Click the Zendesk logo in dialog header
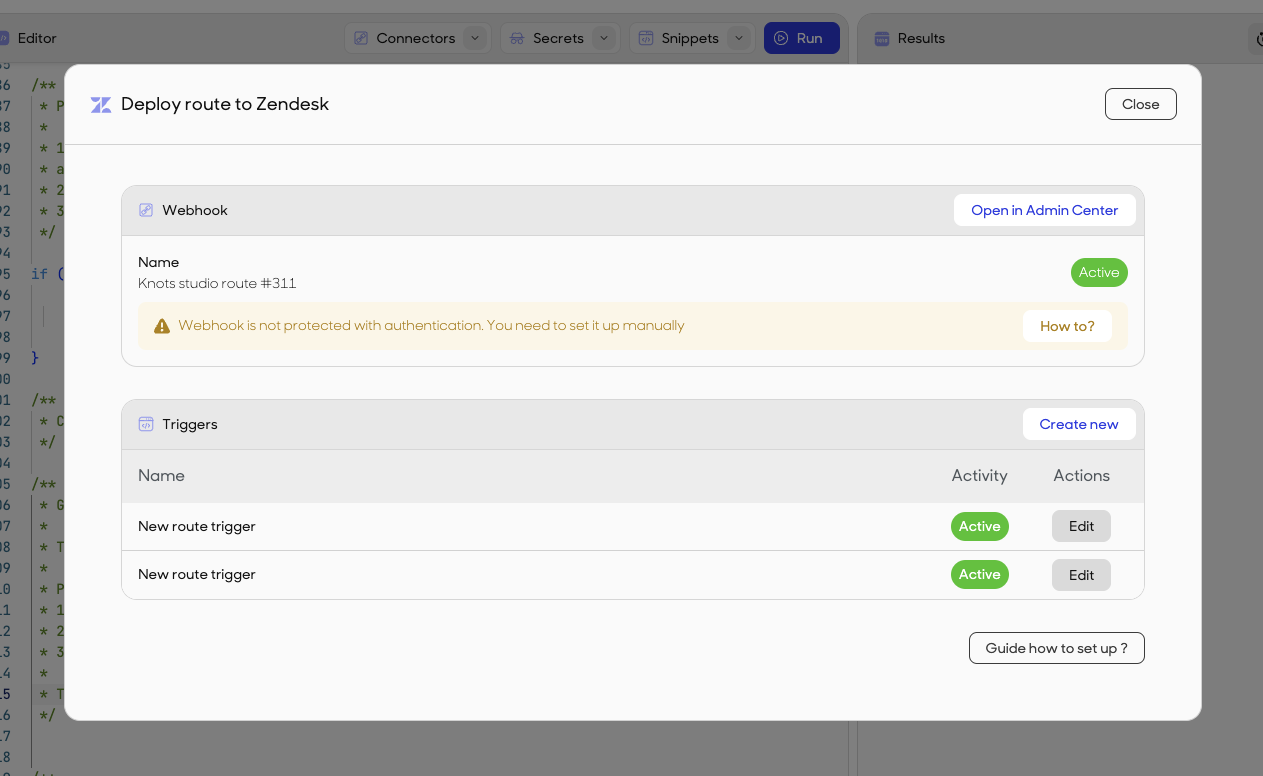This screenshot has width=1263, height=776. click(101, 104)
